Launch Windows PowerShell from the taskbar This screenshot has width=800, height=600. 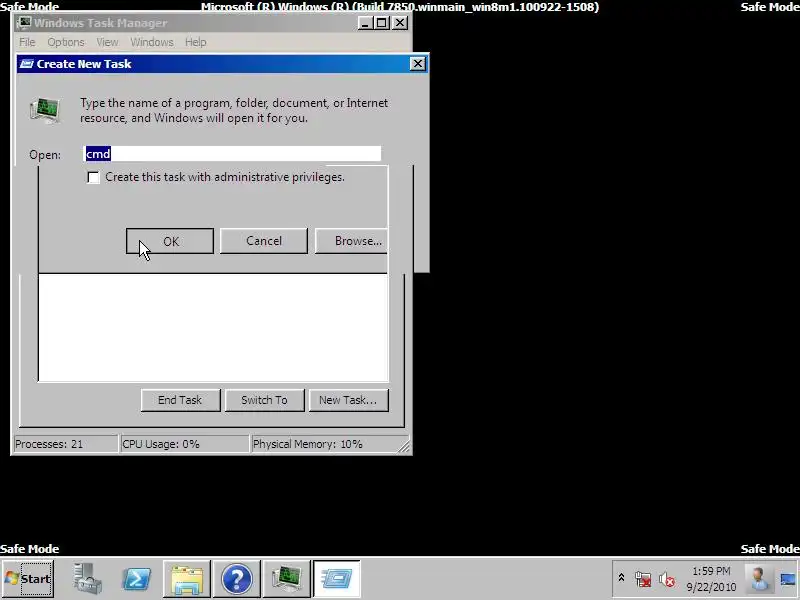click(x=136, y=579)
